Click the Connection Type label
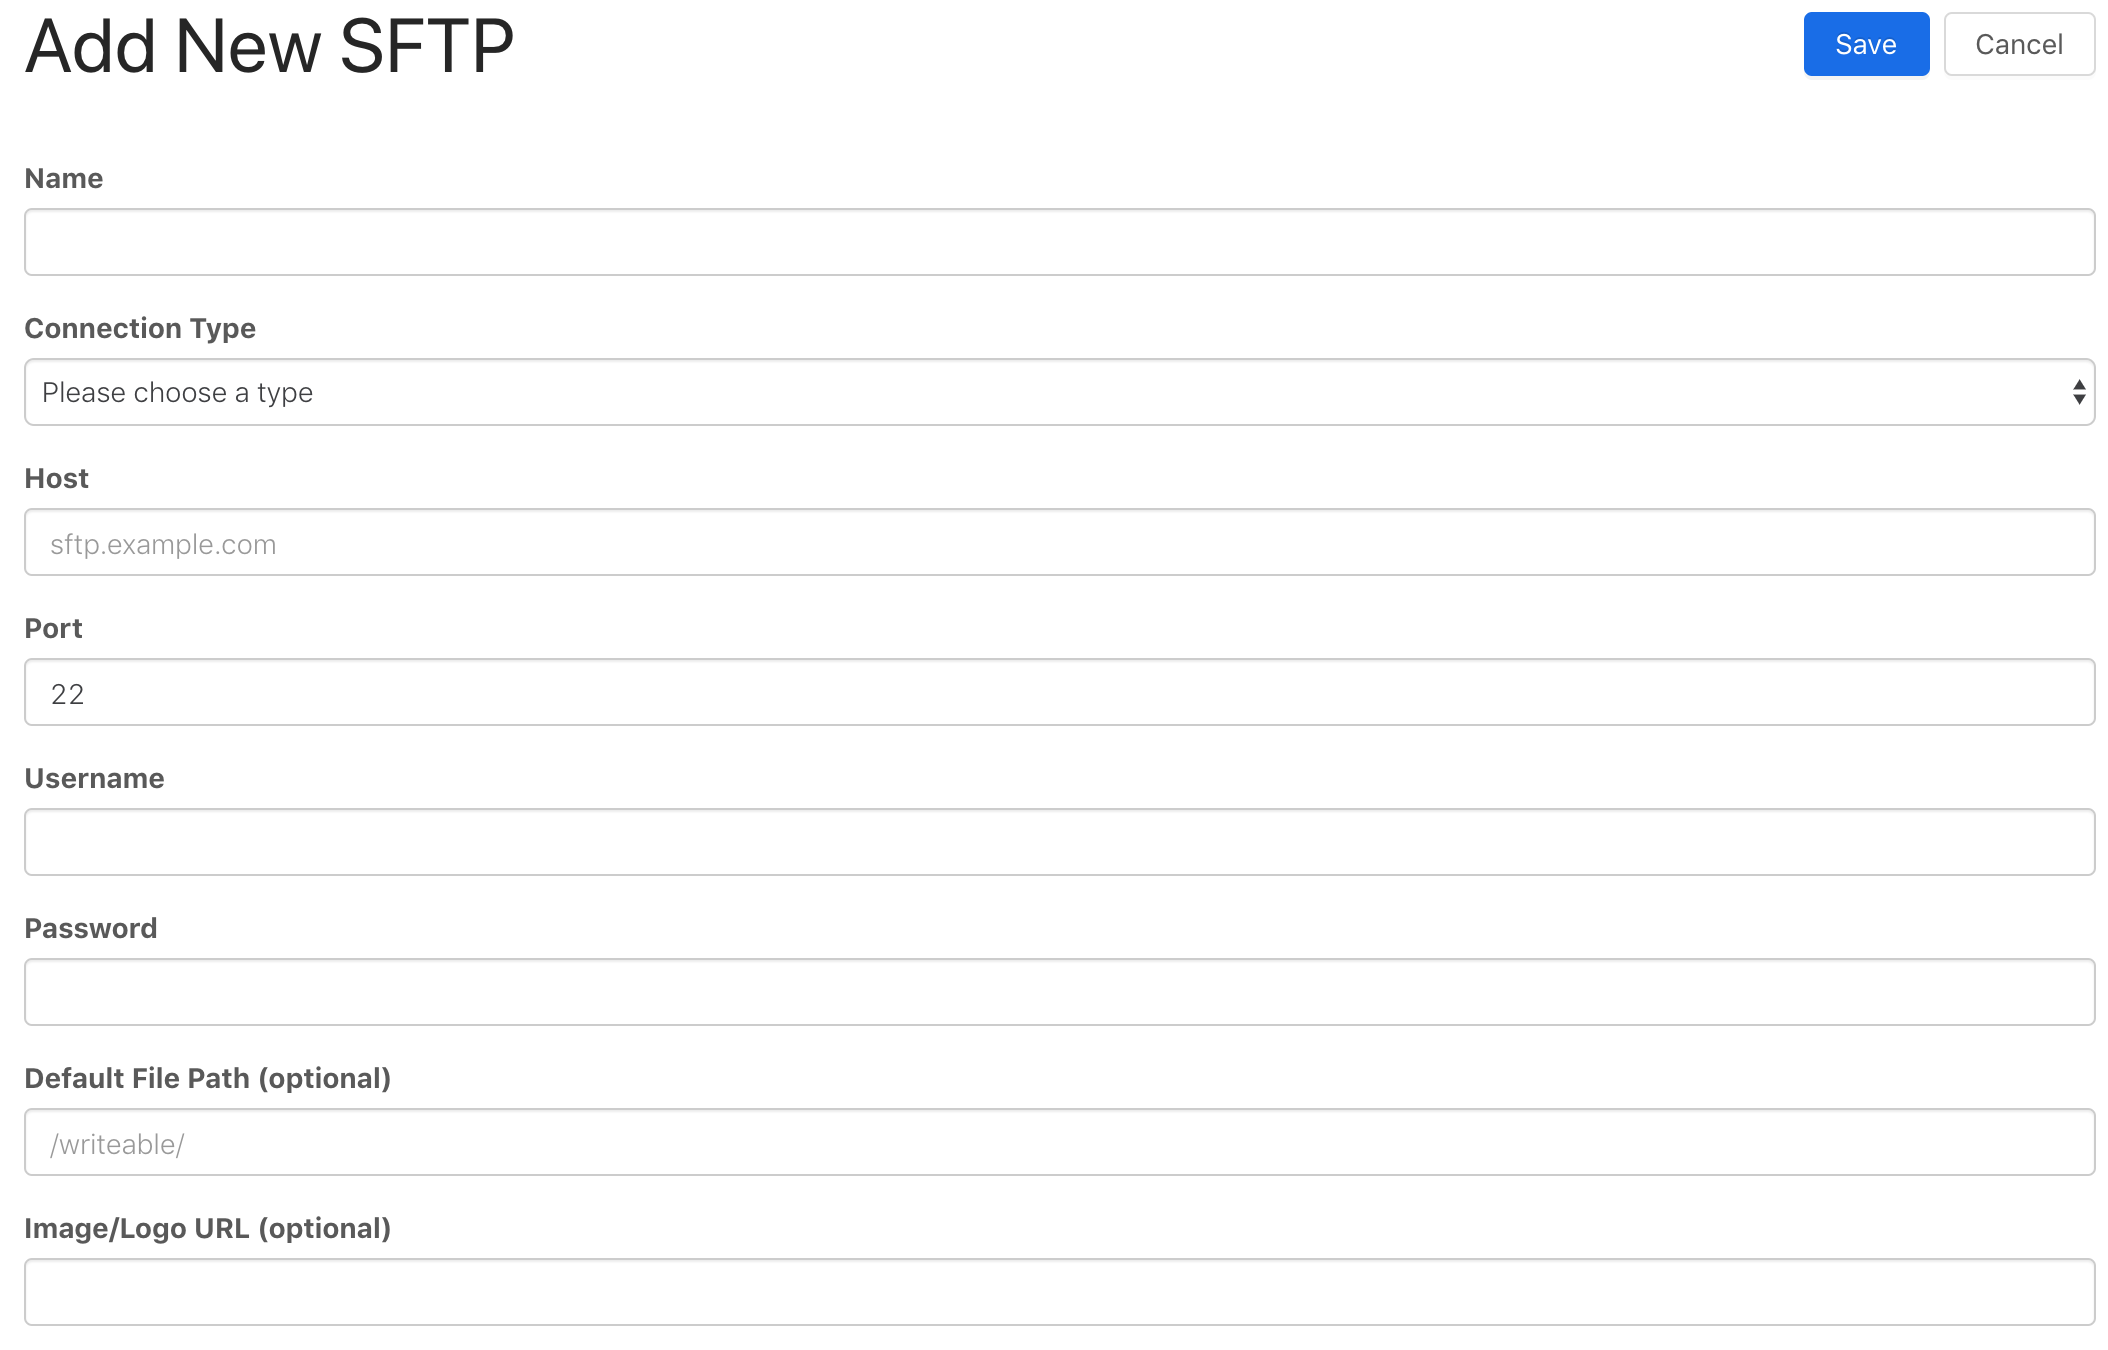Viewport: 2108px width, 1350px height. (139, 328)
